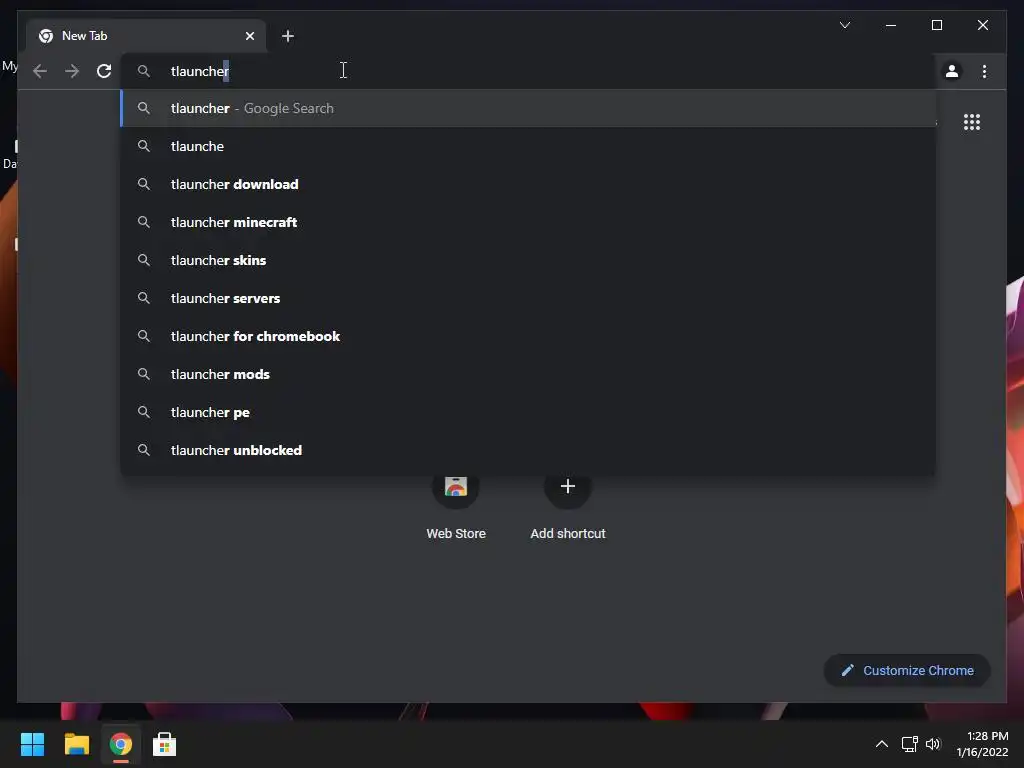The image size is (1024, 768).
Task: Click the Chrome taskbar icon
Action: click(120, 744)
